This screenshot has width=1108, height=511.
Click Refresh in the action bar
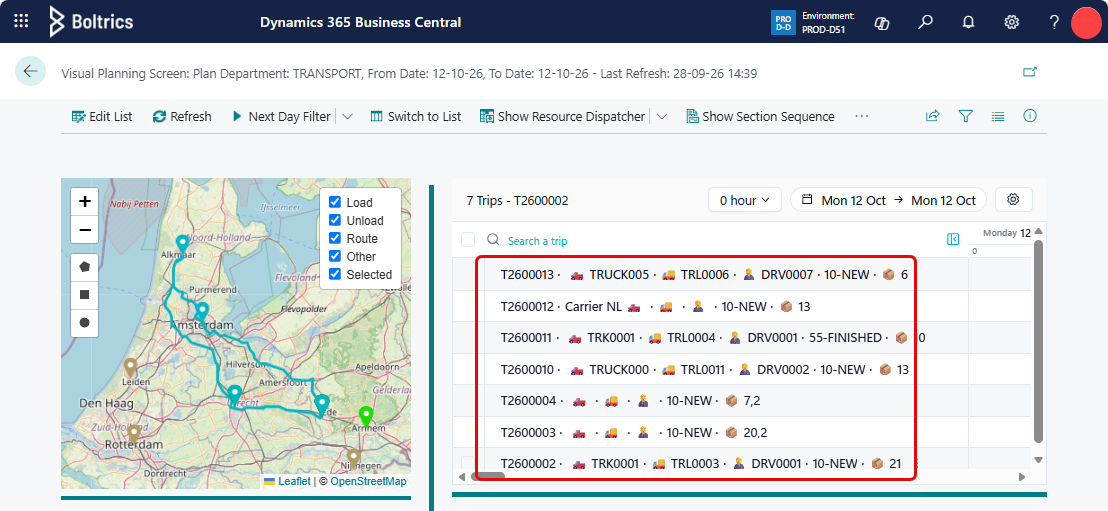point(182,117)
